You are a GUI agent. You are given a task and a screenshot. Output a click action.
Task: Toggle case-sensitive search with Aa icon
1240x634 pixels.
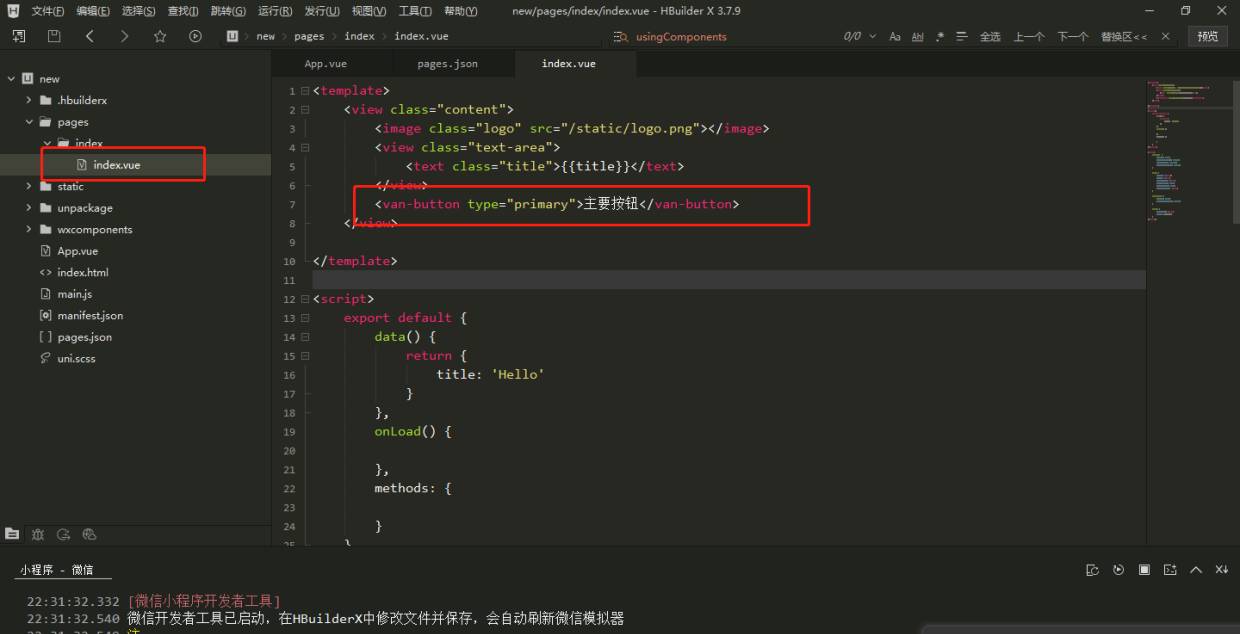895,36
